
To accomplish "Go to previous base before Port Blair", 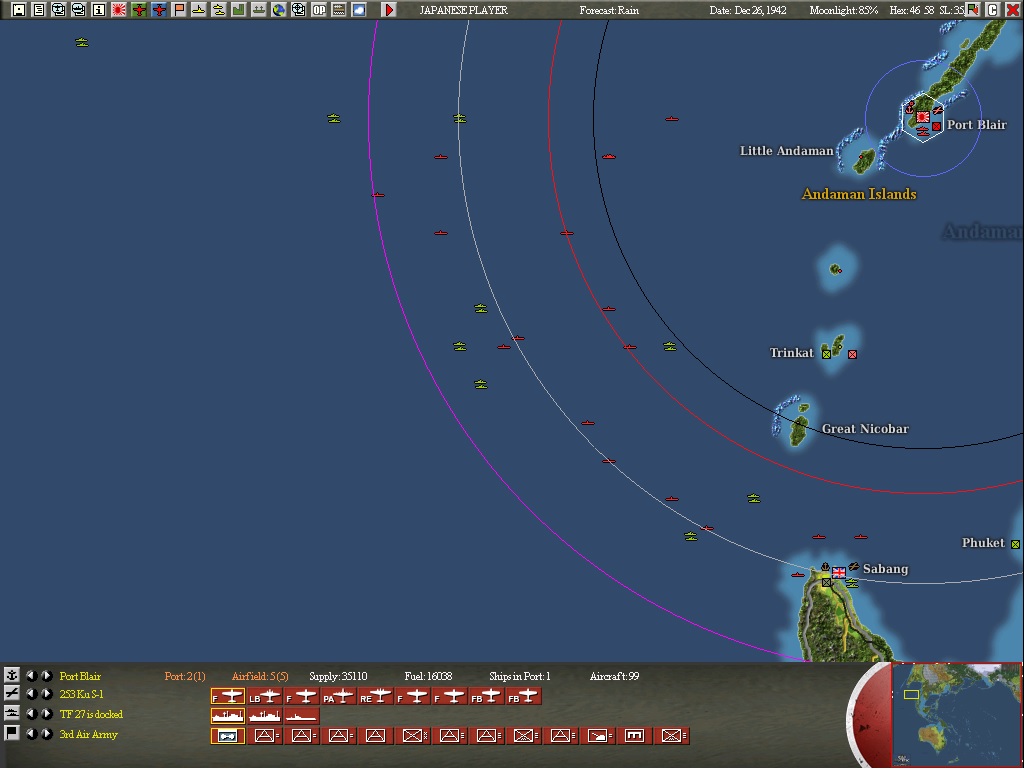I will coord(31,675).
